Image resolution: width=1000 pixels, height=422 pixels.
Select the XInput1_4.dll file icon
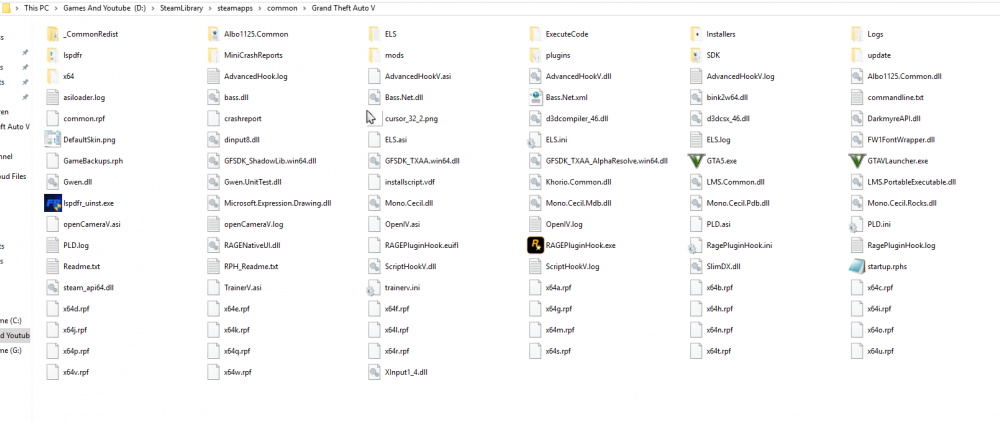[x=374, y=371]
